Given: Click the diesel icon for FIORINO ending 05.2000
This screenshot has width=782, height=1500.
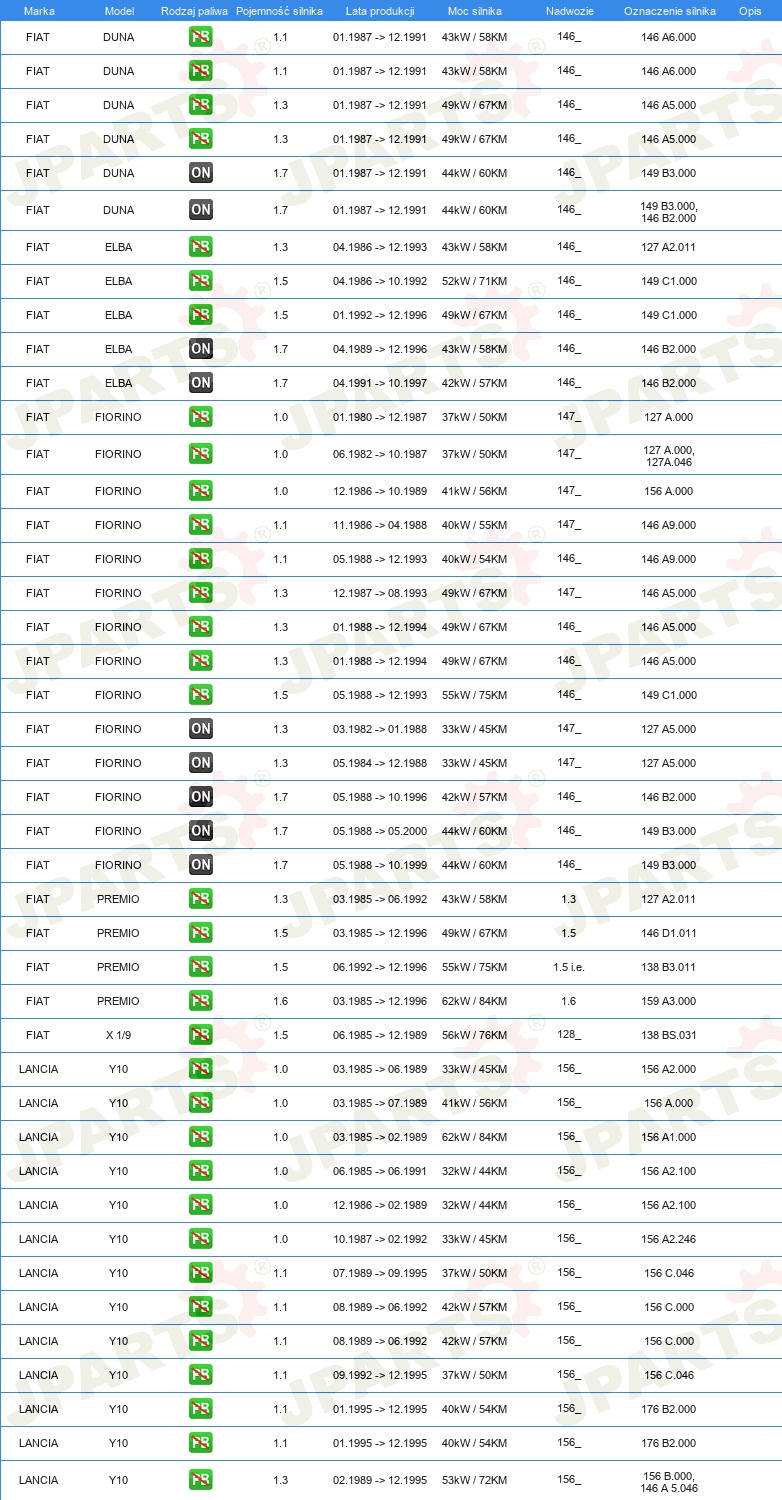Looking at the screenshot, I should (x=201, y=831).
